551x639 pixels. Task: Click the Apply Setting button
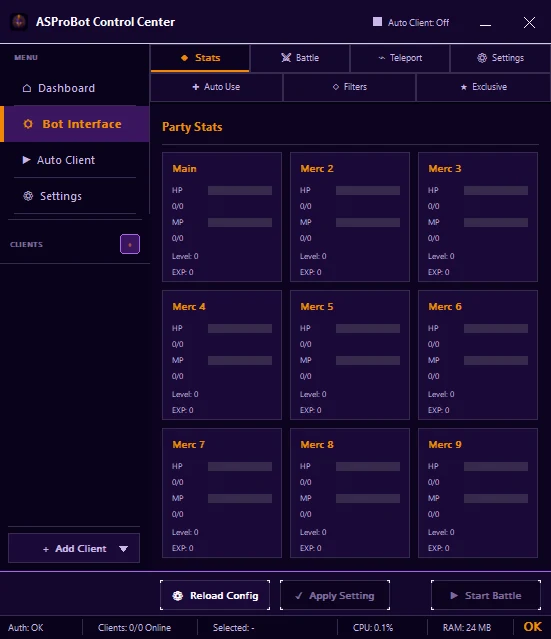[x=335, y=595]
